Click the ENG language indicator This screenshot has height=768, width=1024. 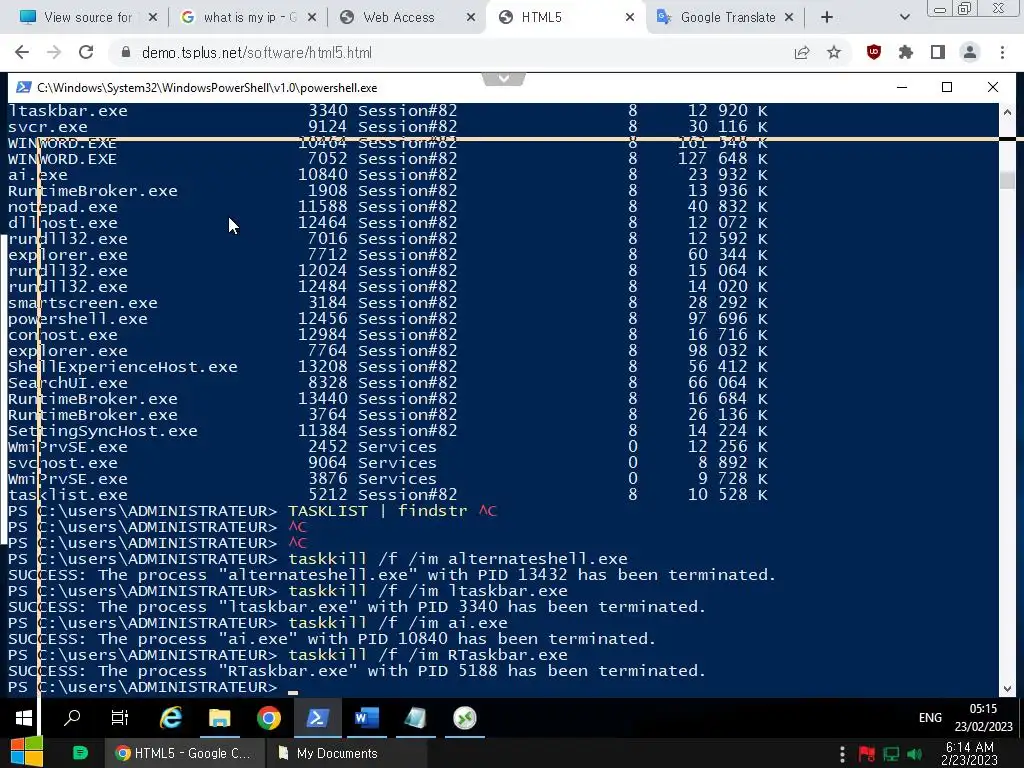(930, 718)
